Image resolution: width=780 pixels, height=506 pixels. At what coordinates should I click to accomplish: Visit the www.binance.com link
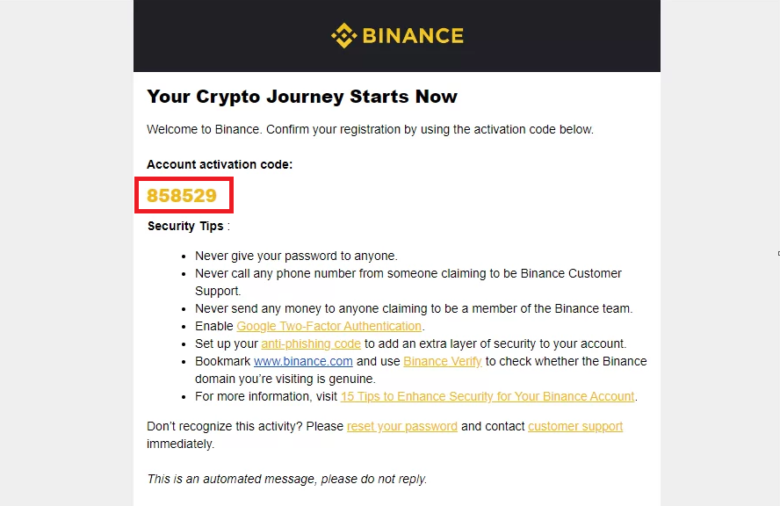303,361
